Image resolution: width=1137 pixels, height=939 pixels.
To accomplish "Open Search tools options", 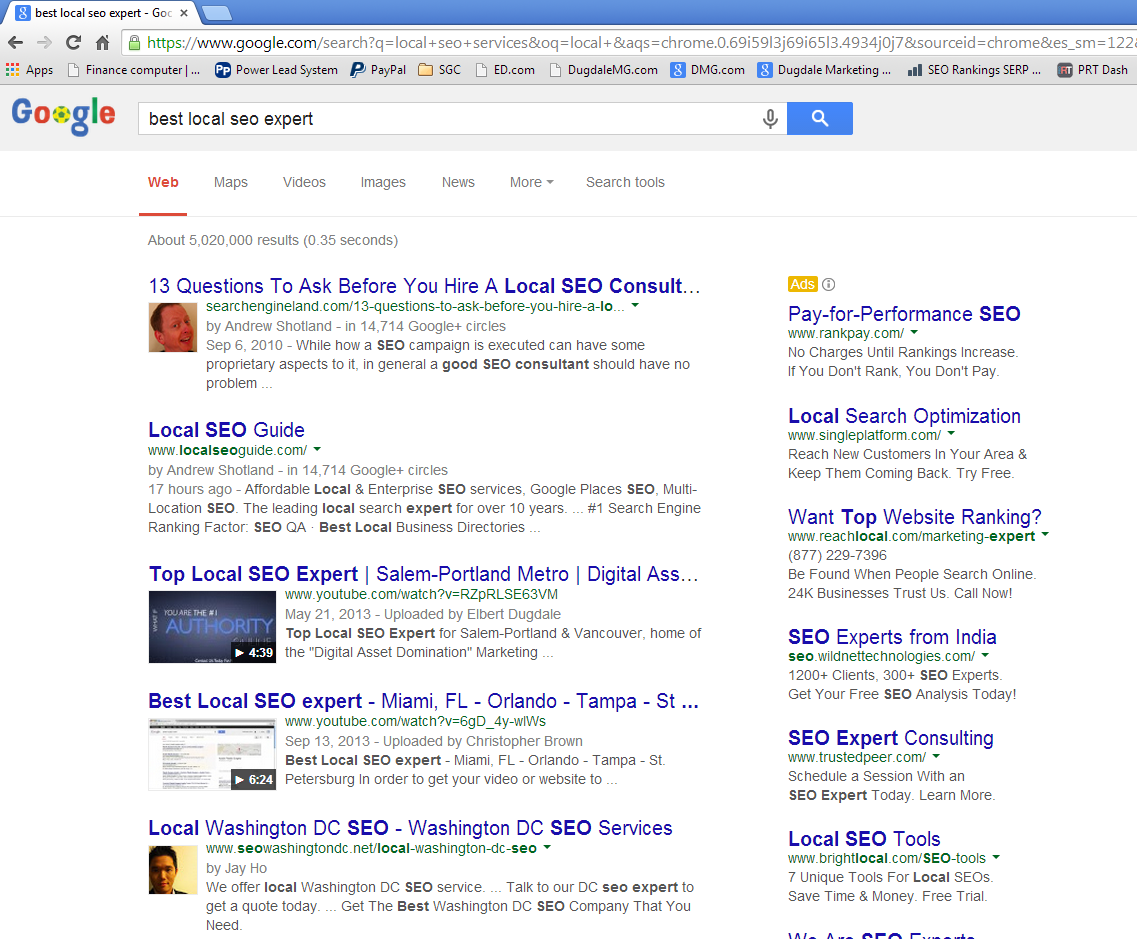I will (x=625, y=182).
